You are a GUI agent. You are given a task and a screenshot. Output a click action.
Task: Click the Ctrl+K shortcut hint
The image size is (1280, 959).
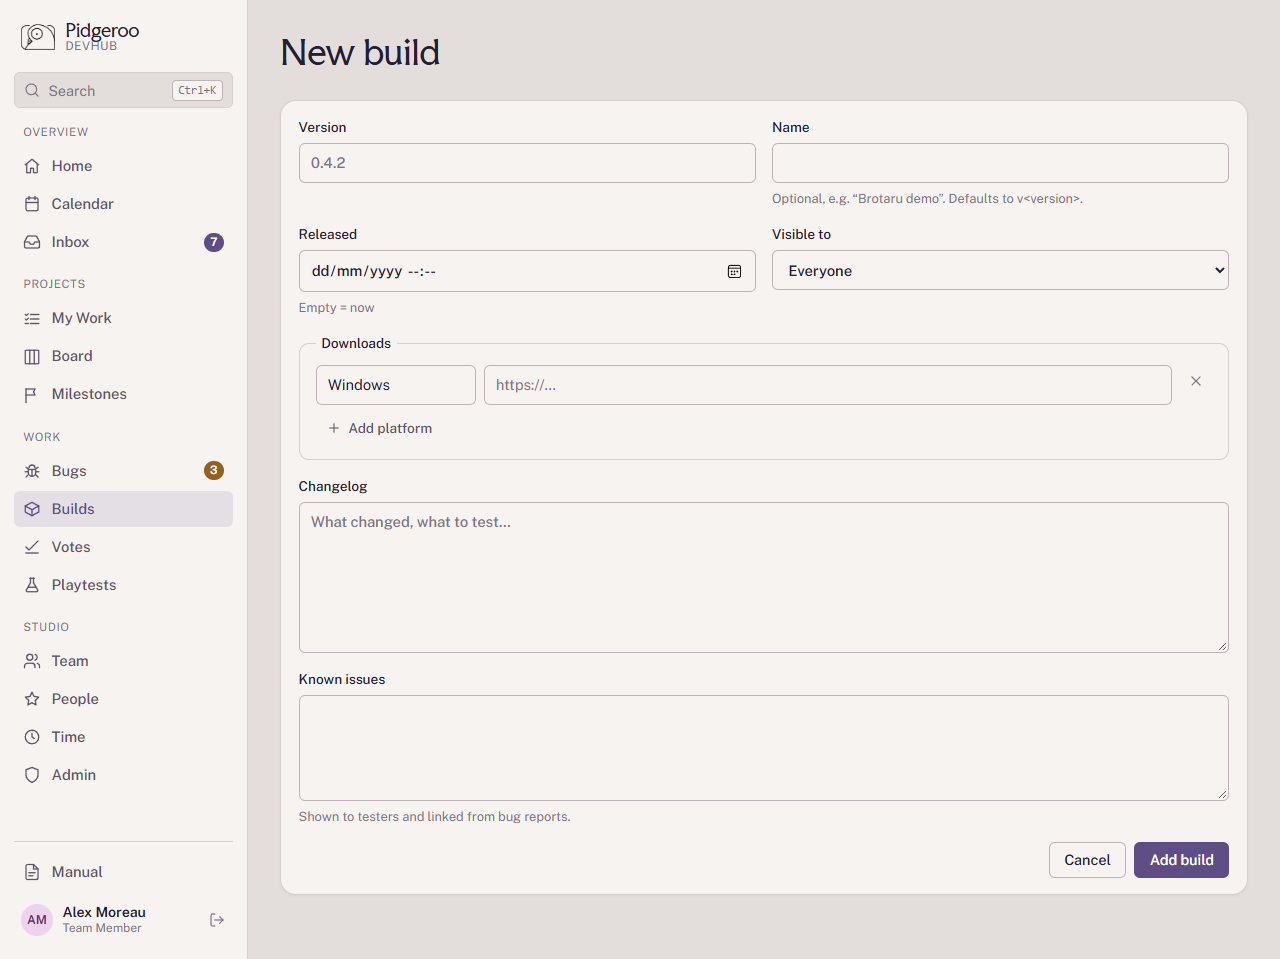[197, 90]
